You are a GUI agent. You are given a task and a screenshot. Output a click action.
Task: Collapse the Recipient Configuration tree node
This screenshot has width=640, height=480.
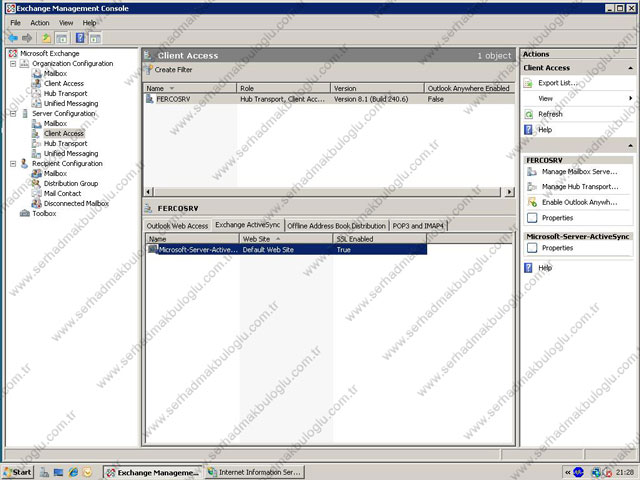(x=13, y=164)
